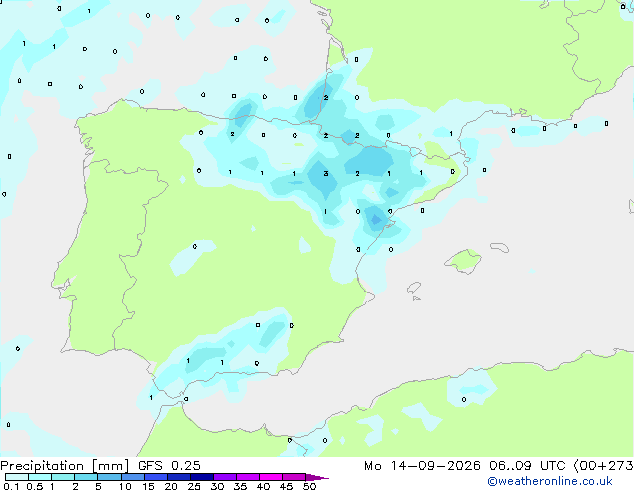
Task: Select the 15–20 mm legend swatch
Action: (155, 477)
